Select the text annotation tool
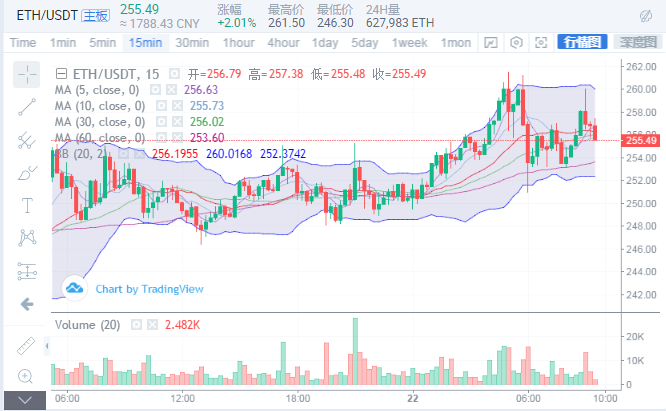666x411 pixels. 27,206
